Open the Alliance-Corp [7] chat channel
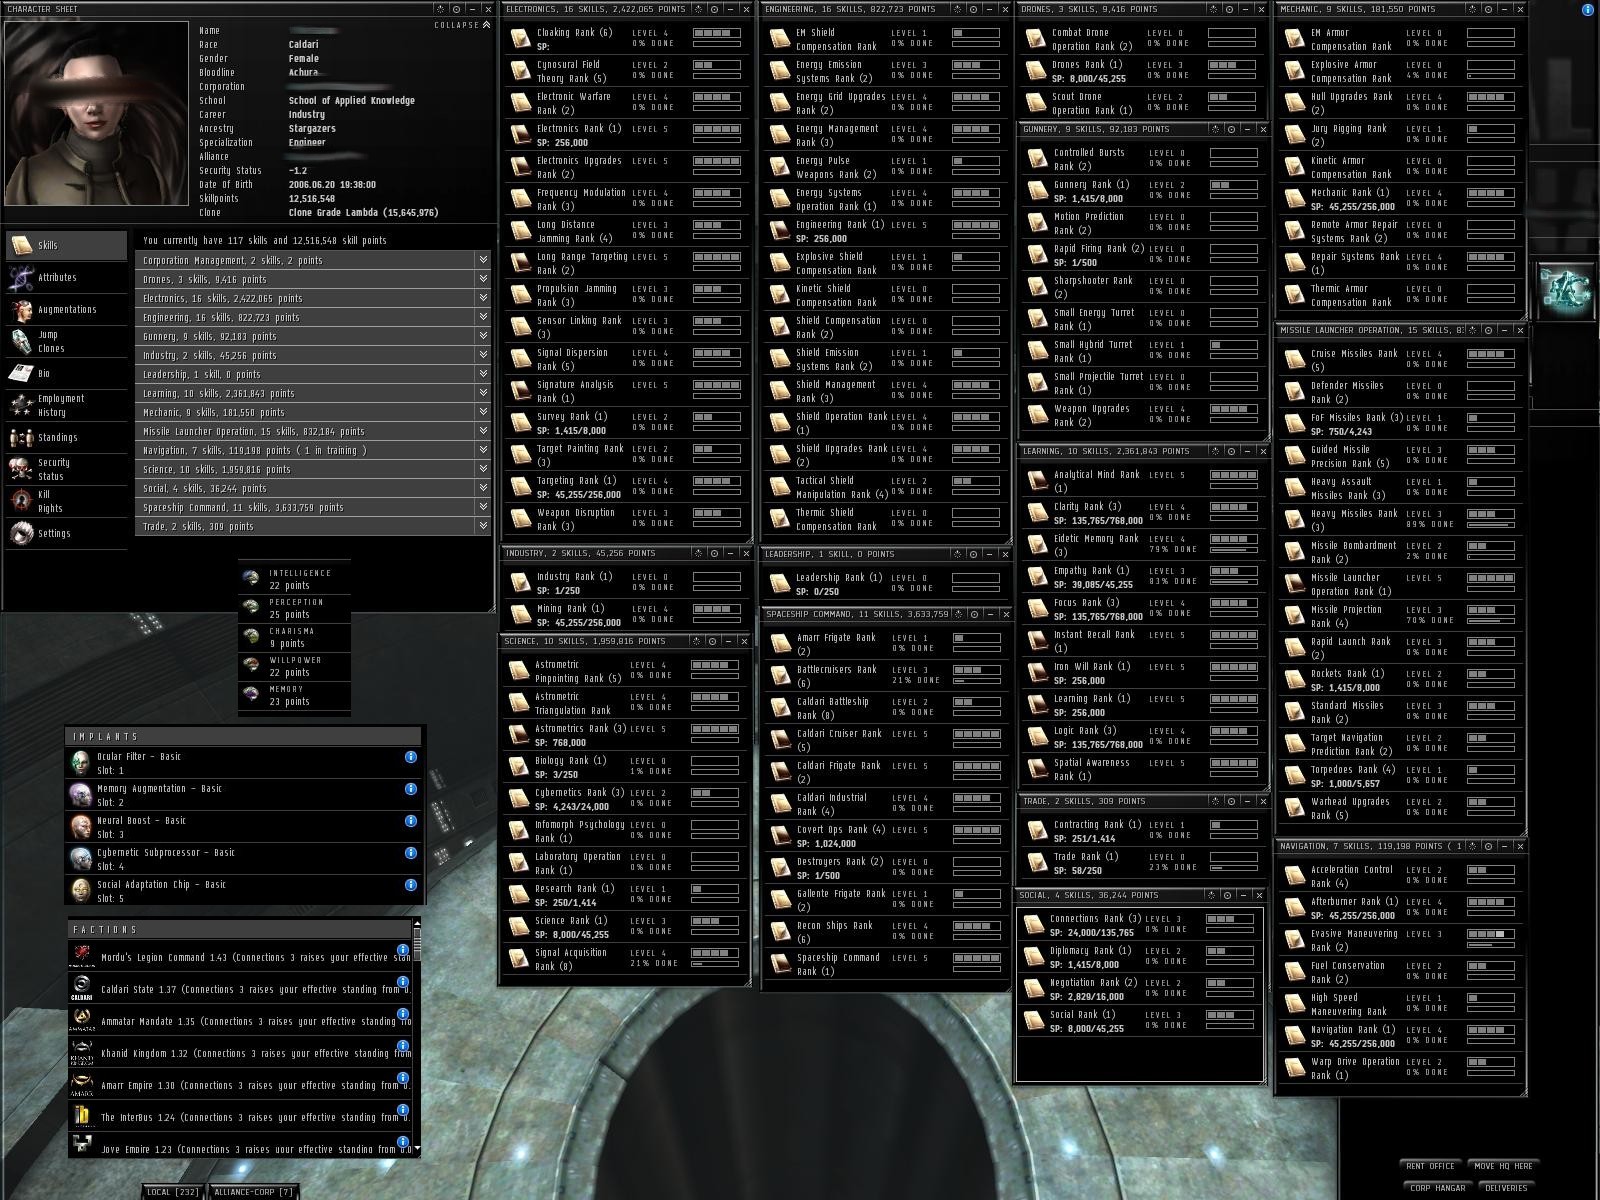The height and width of the screenshot is (1200, 1600). 254,1192
